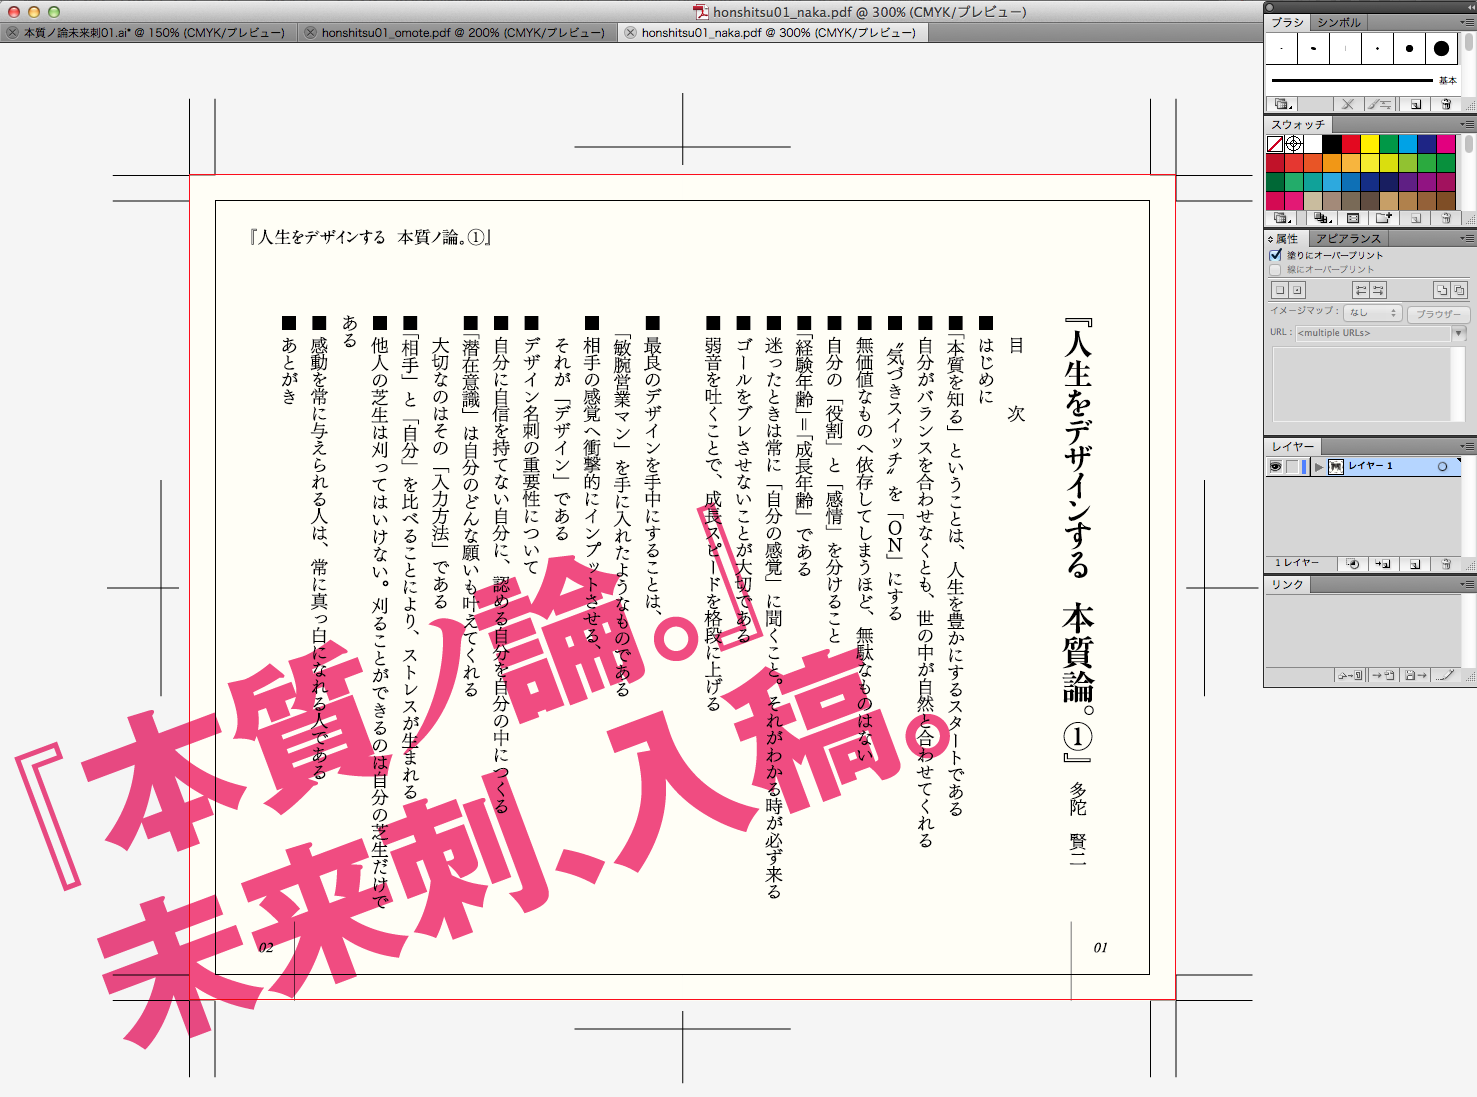Switch to the シンボル tab
The image size is (1477, 1097).
(x=1339, y=22)
